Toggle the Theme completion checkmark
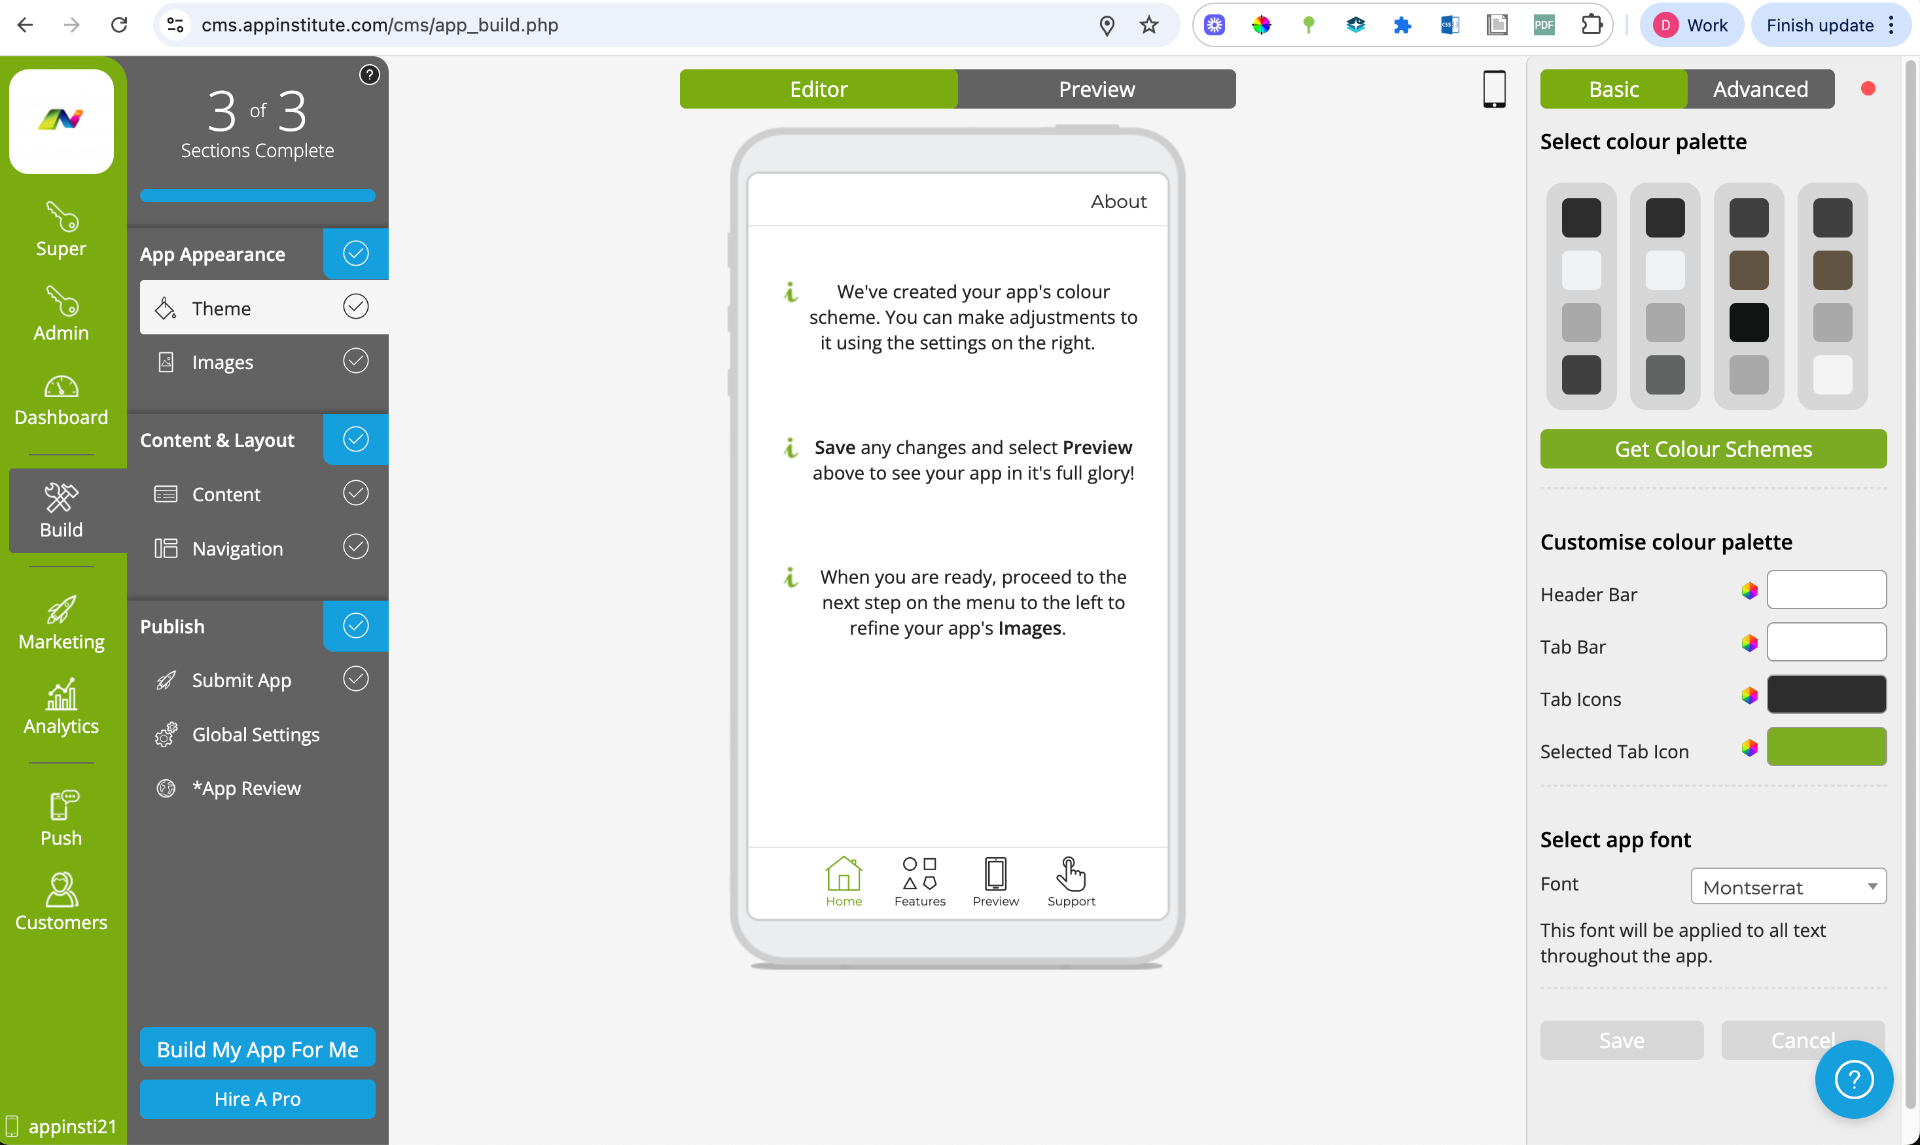 [x=356, y=306]
